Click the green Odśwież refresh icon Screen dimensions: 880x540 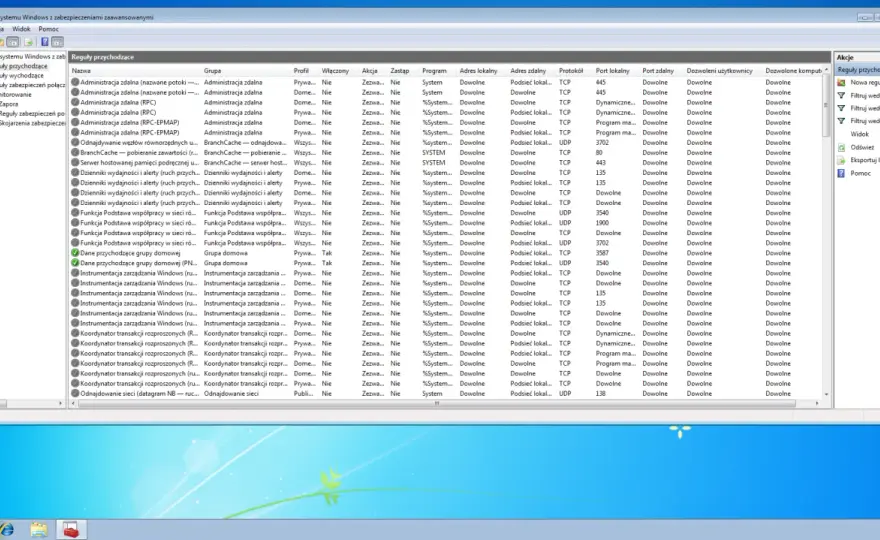pyautogui.click(x=841, y=148)
